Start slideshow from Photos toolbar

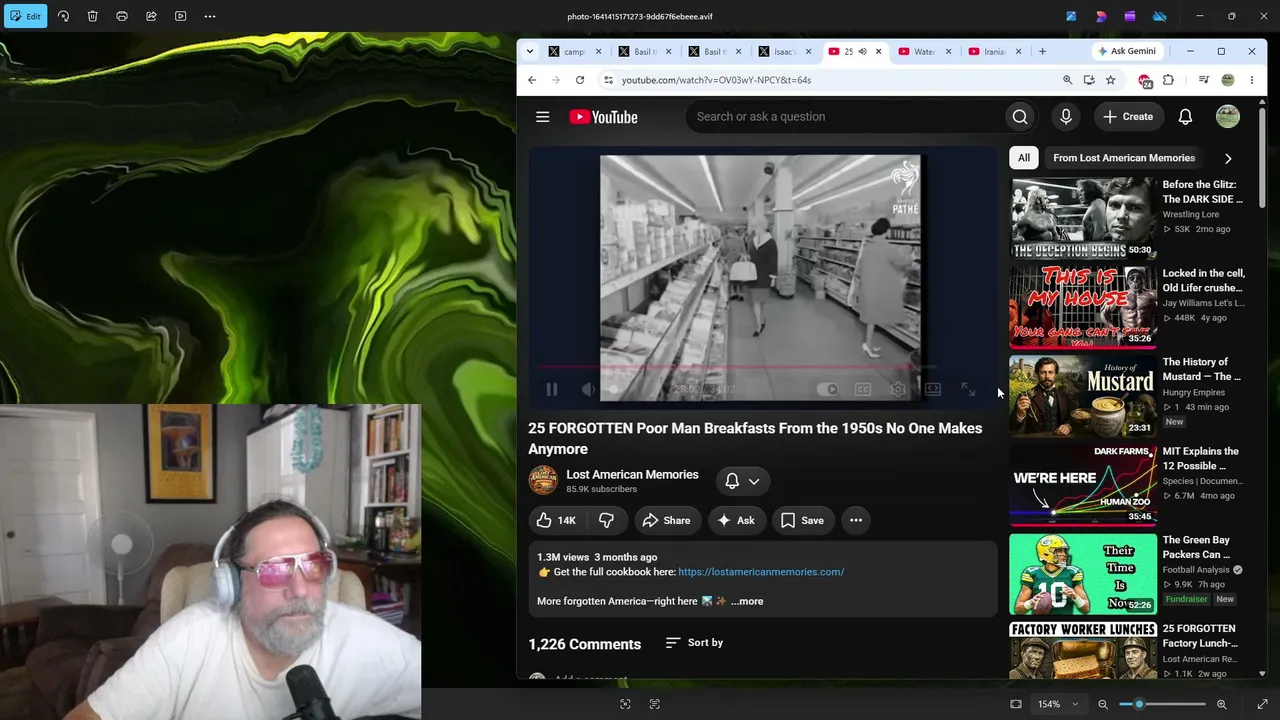tap(180, 16)
